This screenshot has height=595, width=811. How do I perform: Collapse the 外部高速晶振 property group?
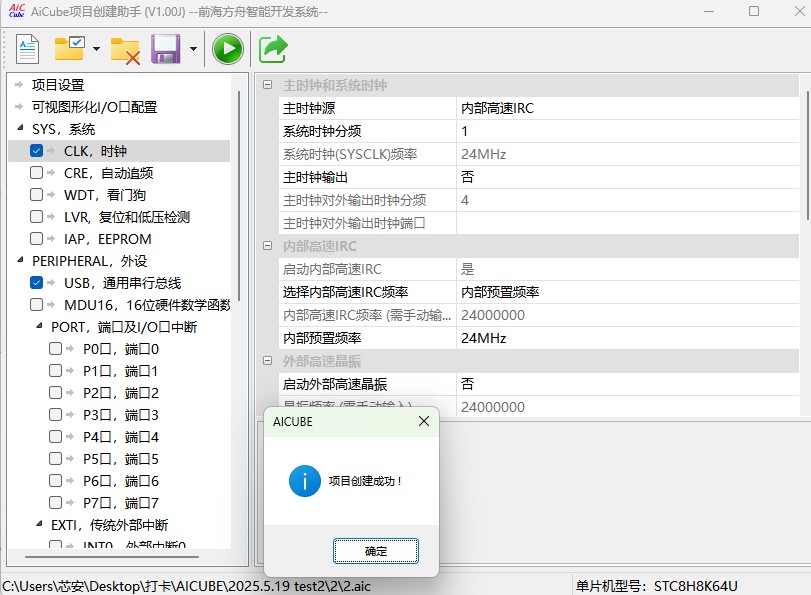(267, 361)
